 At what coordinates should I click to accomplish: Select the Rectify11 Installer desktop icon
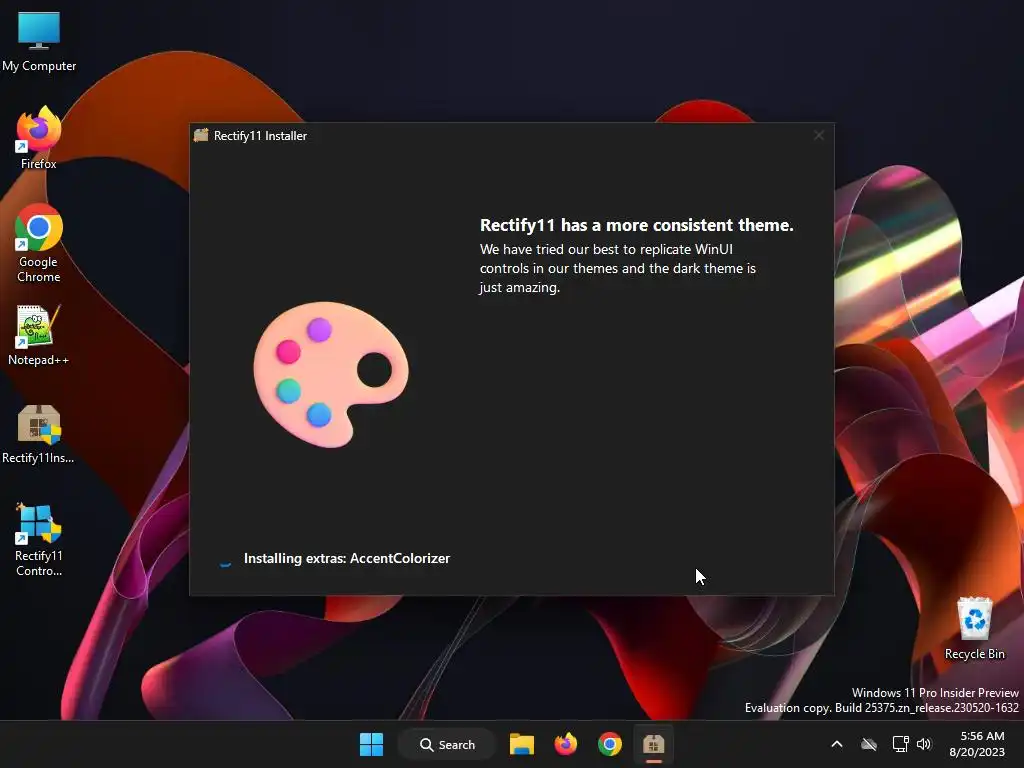click(39, 434)
